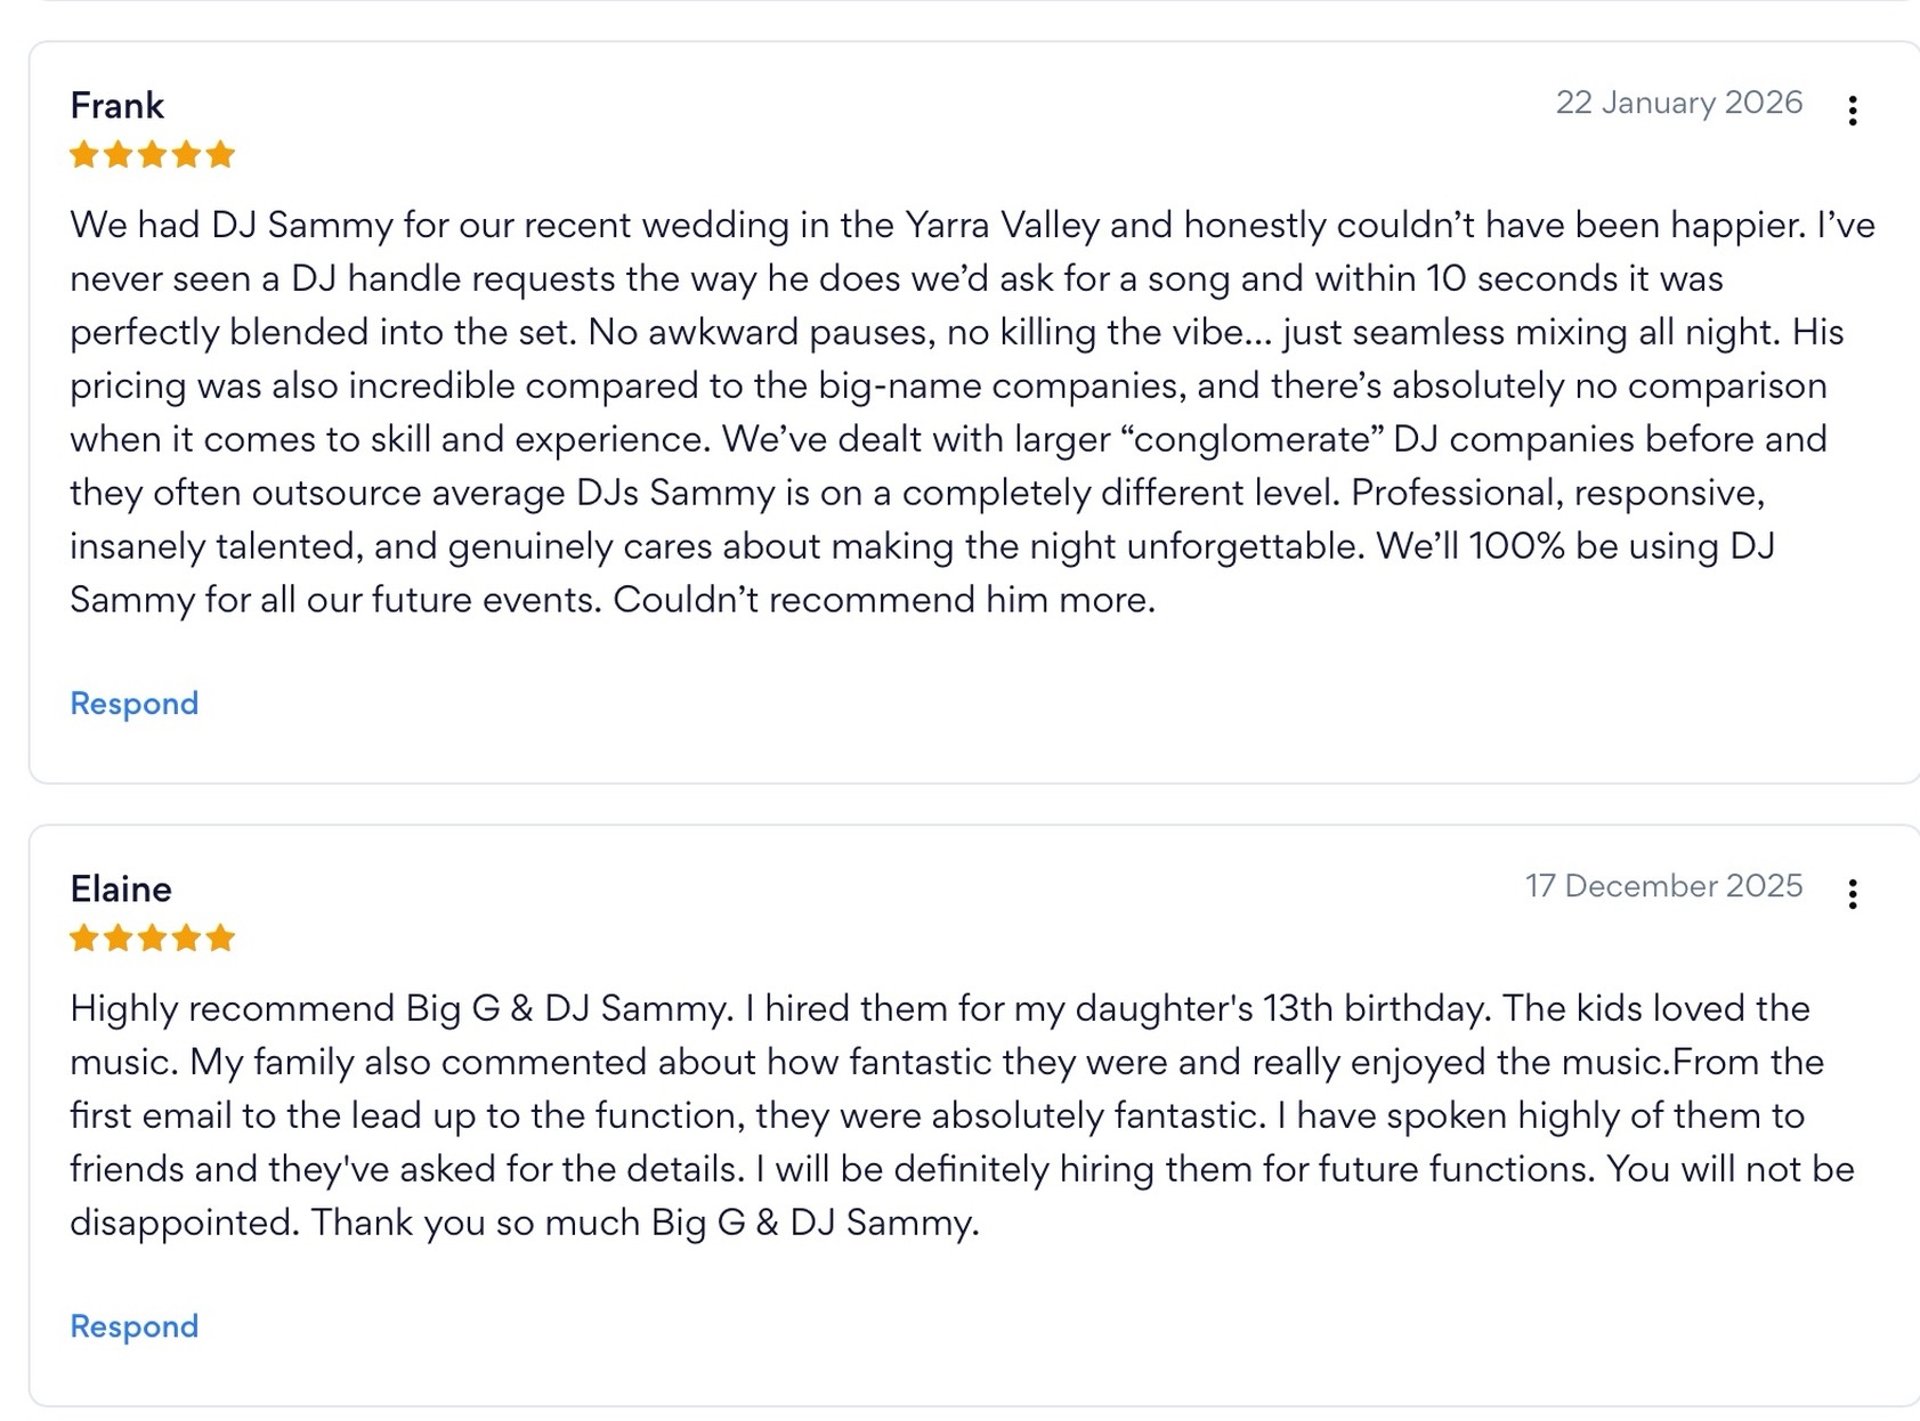The image size is (1920, 1421).
Task: Click the third star in Elaine's rating
Action: [x=152, y=938]
